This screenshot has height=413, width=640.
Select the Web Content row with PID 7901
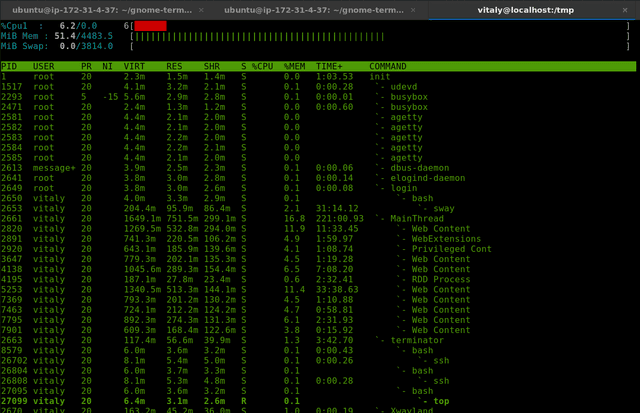coord(318,330)
